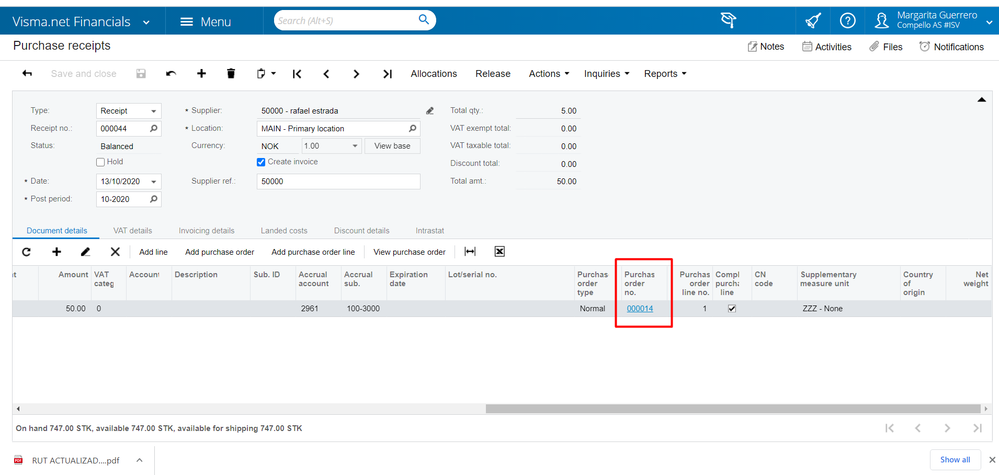Collapse the header form with the triangle
This screenshot has width=999, height=475.
981,100
